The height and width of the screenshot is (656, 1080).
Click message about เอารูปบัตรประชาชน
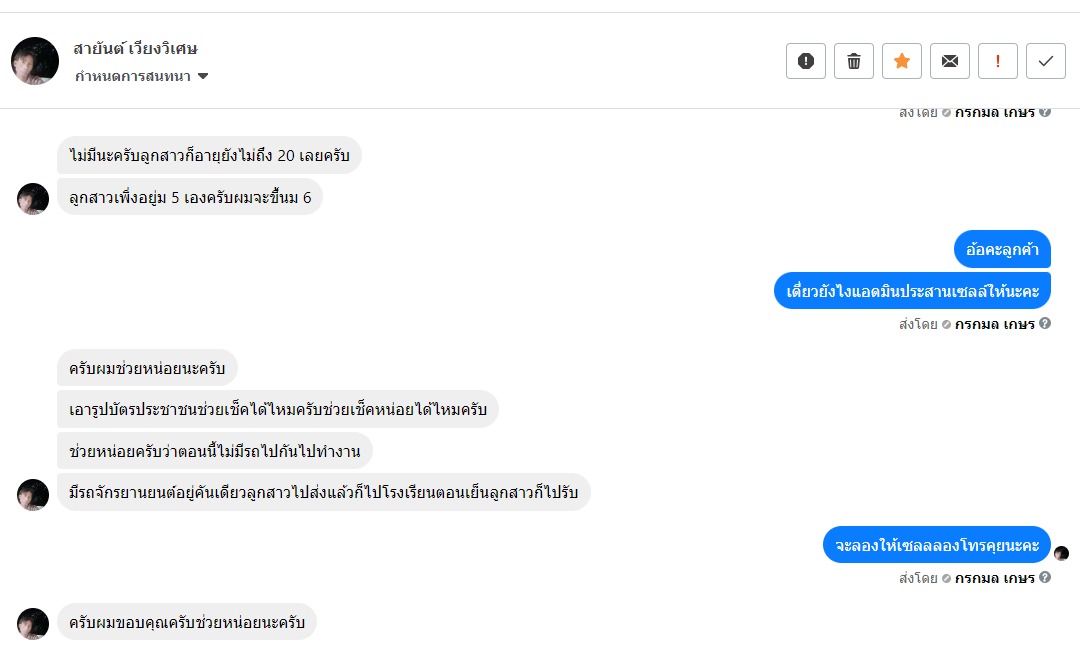coord(278,409)
